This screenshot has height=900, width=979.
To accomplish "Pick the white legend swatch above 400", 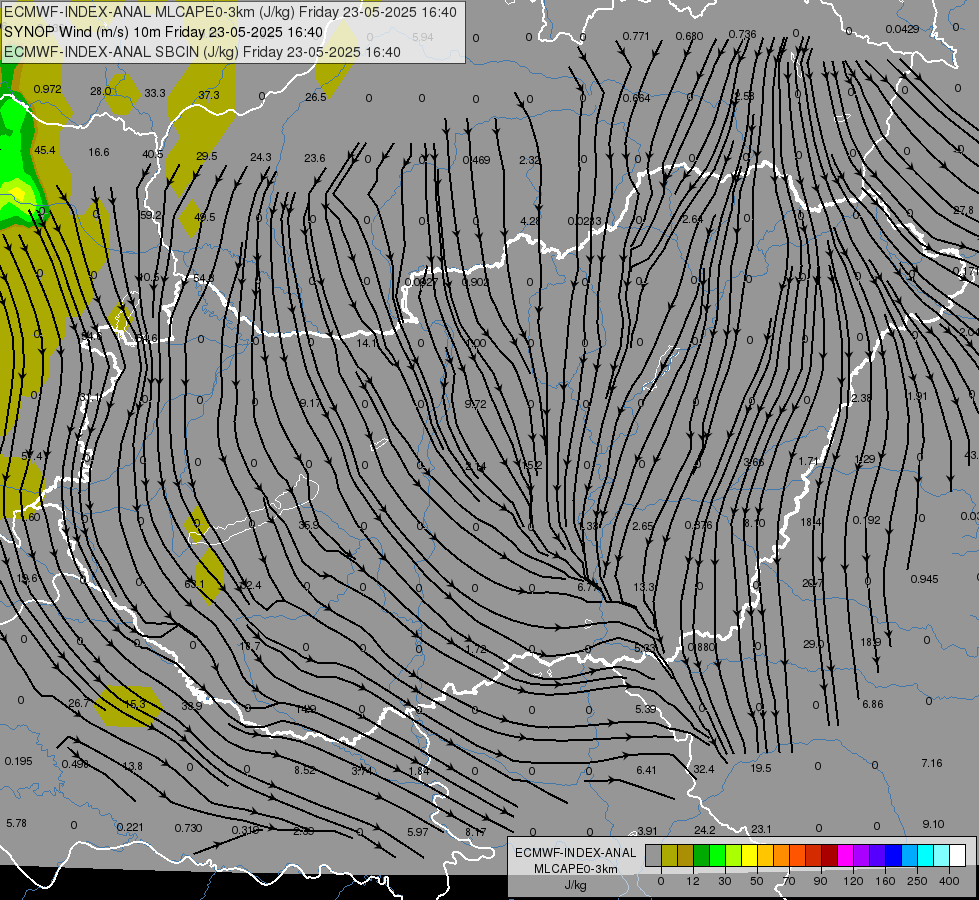I will click(x=957, y=856).
